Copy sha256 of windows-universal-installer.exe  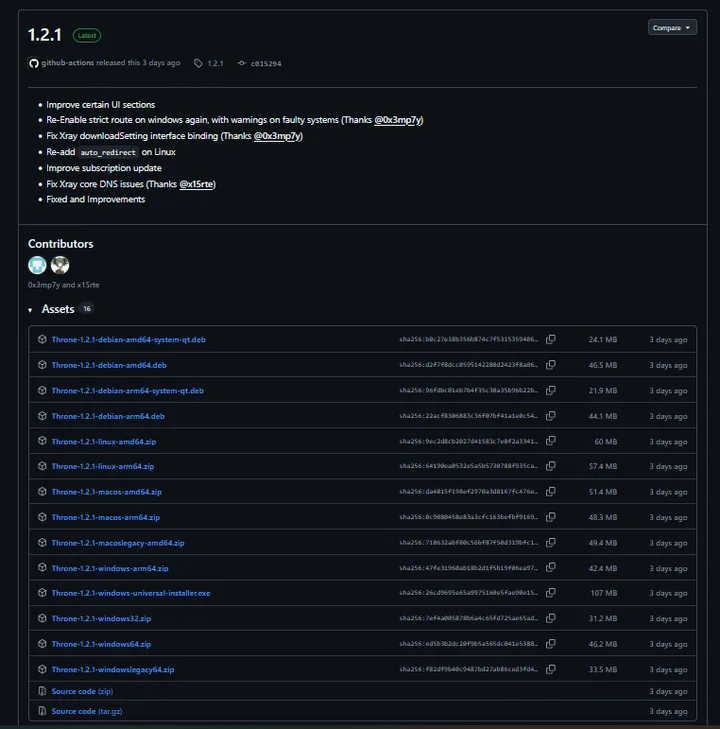(x=551, y=592)
